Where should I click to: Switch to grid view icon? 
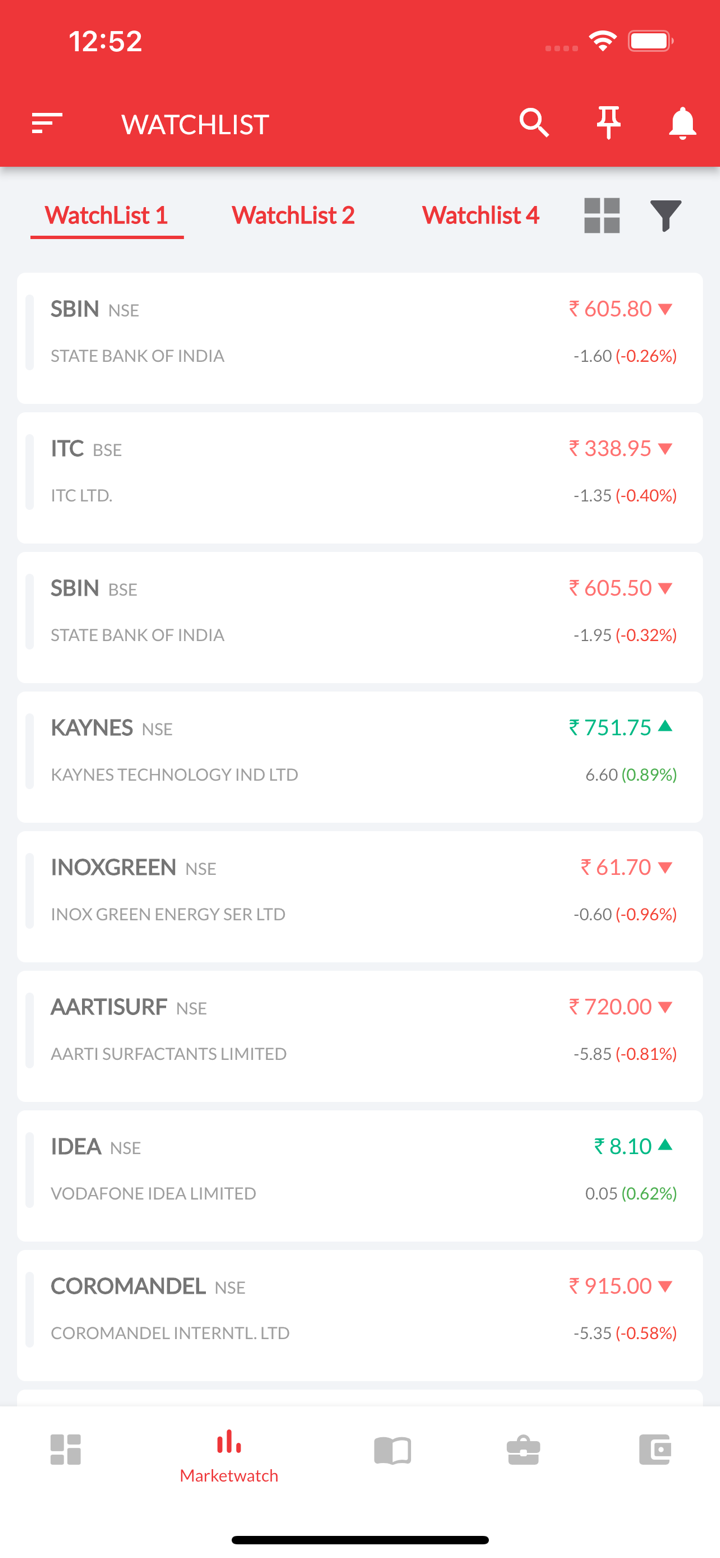coord(602,215)
